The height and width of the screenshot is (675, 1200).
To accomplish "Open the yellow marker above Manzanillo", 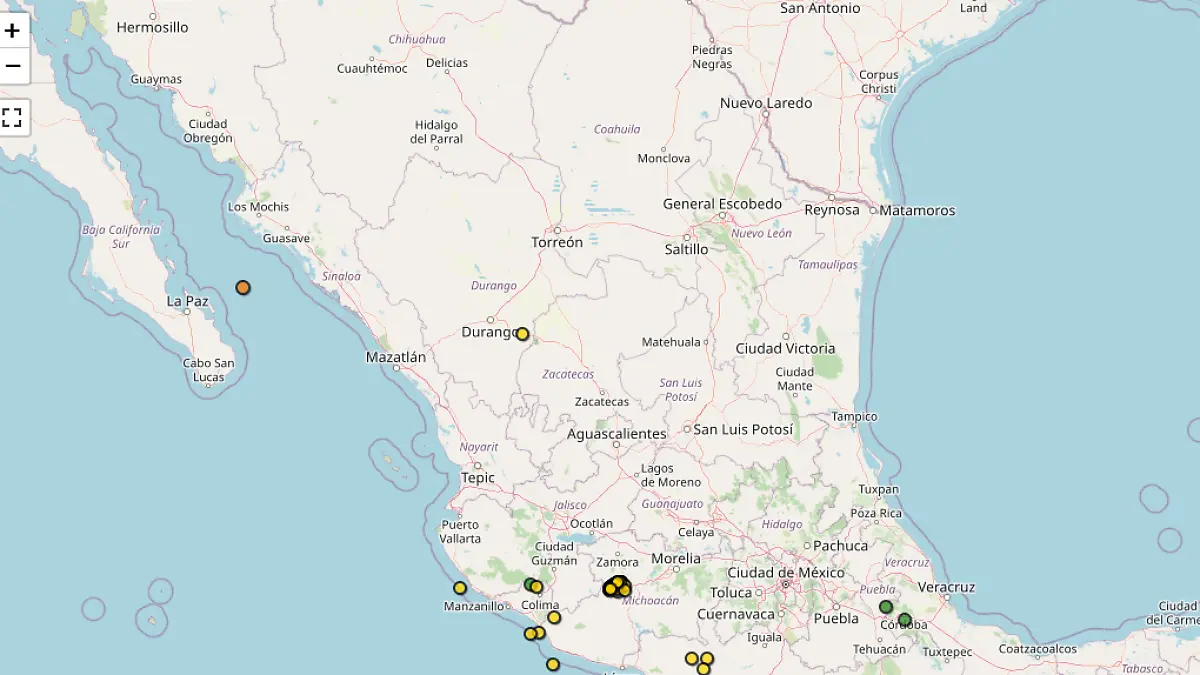I will [x=460, y=588].
